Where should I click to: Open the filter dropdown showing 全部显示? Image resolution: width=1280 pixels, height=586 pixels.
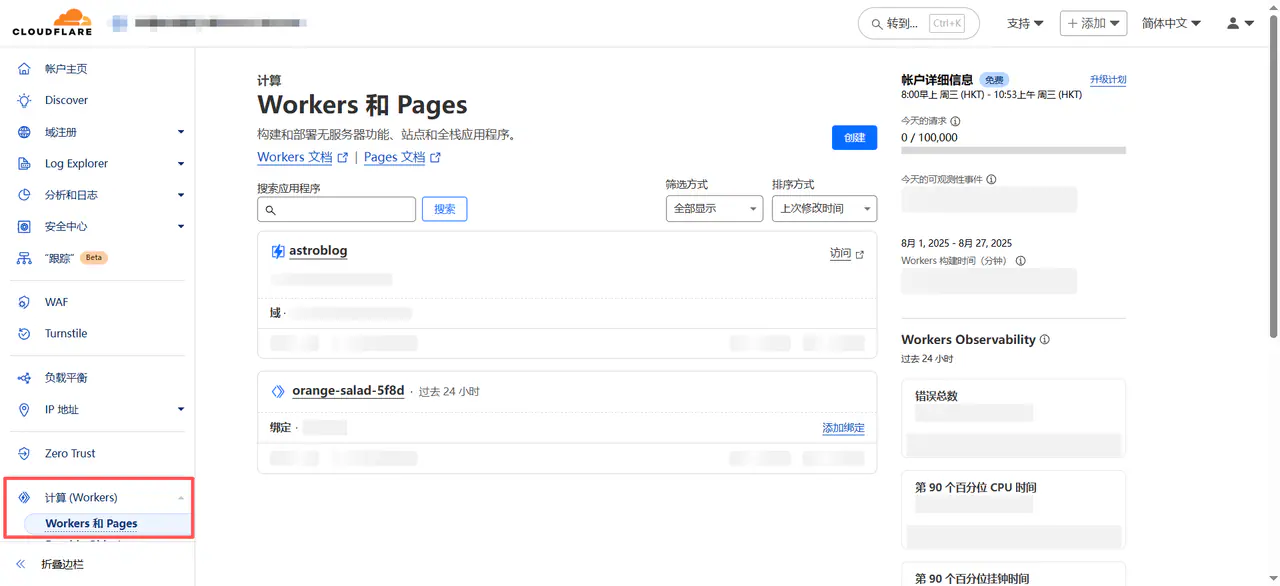point(714,208)
